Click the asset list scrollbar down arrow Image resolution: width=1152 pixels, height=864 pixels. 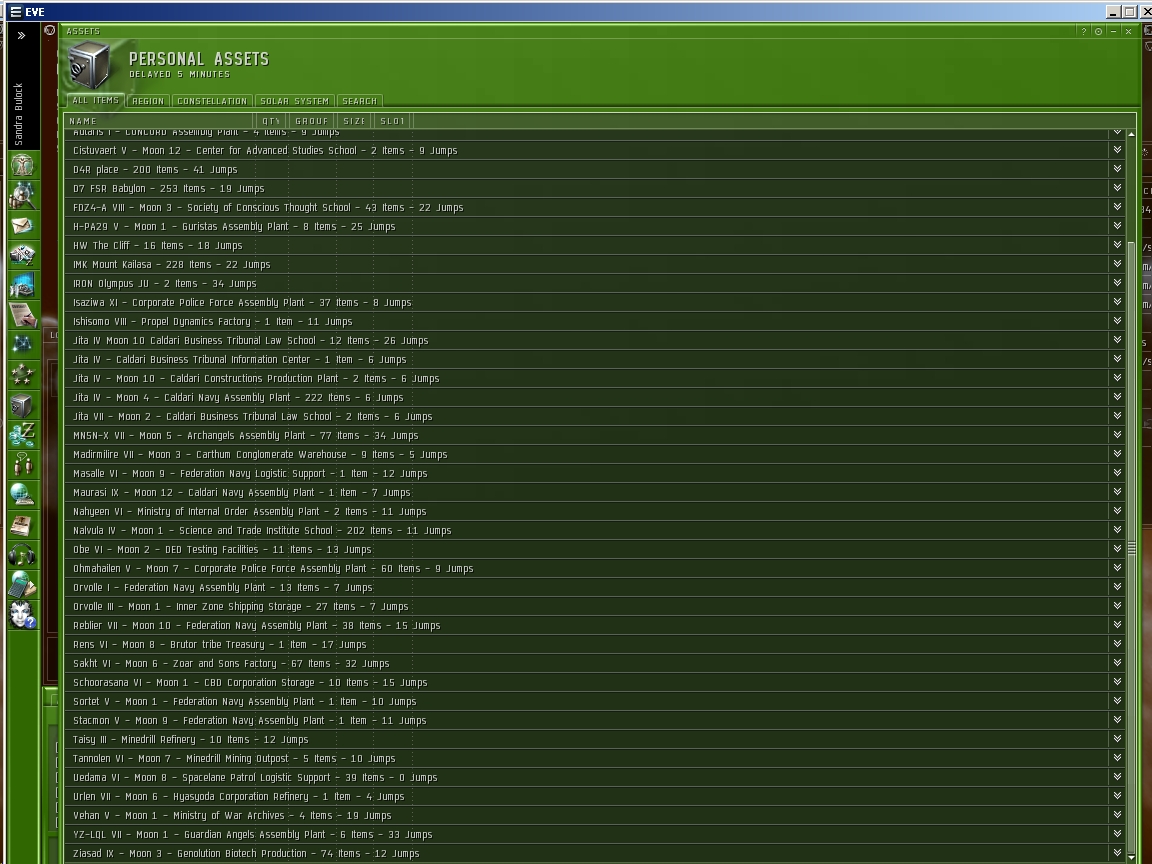tap(1131, 857)
